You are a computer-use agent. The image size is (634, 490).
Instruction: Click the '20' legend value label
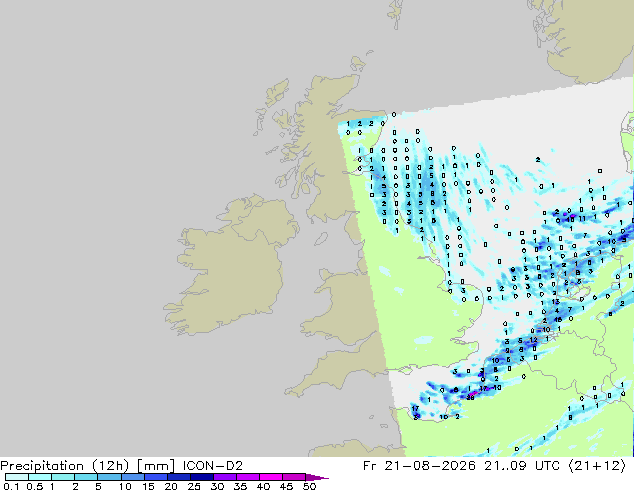171,486
